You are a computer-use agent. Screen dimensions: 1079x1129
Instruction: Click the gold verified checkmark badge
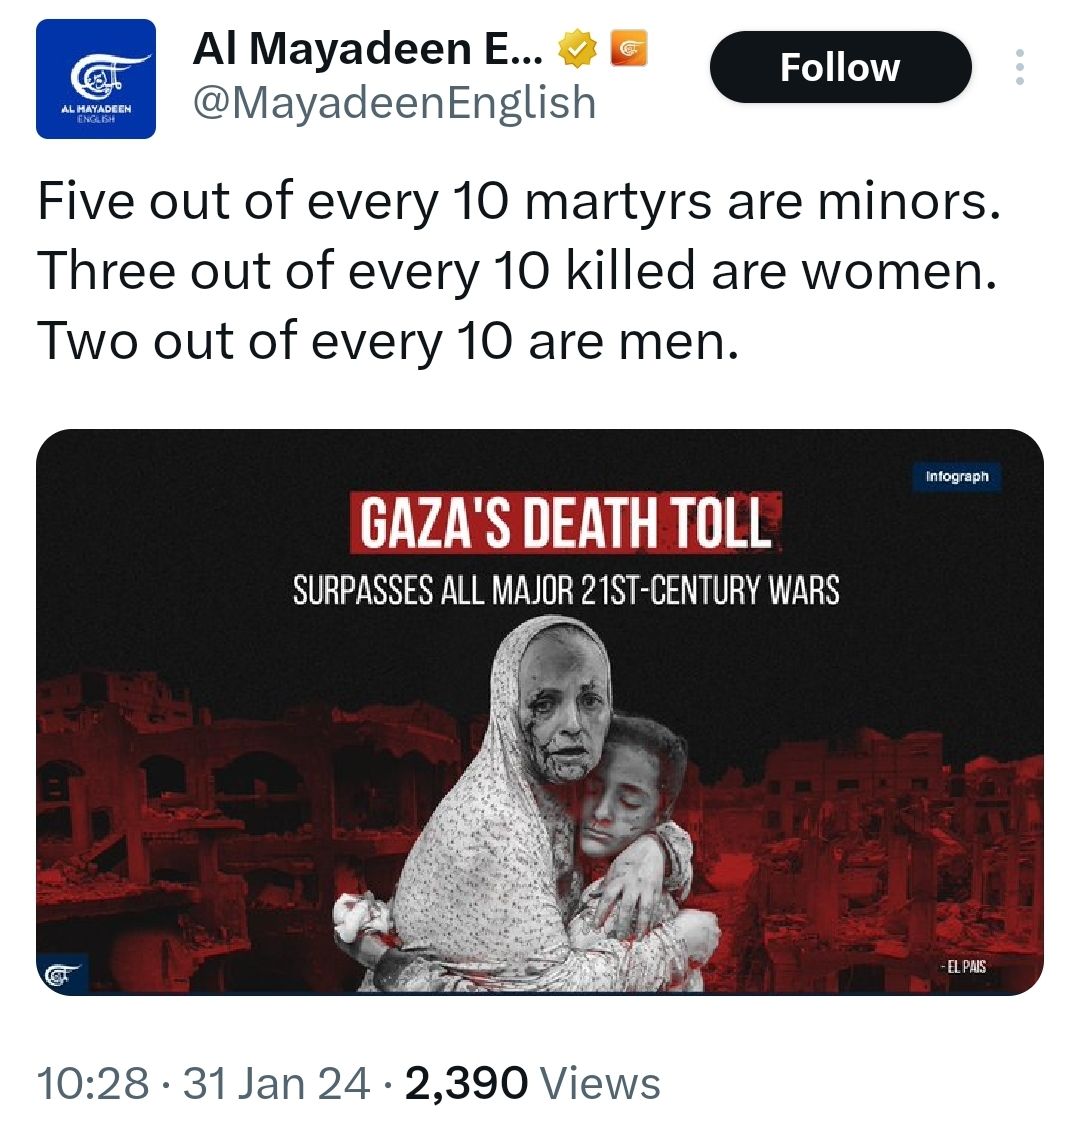coord(577,49)
